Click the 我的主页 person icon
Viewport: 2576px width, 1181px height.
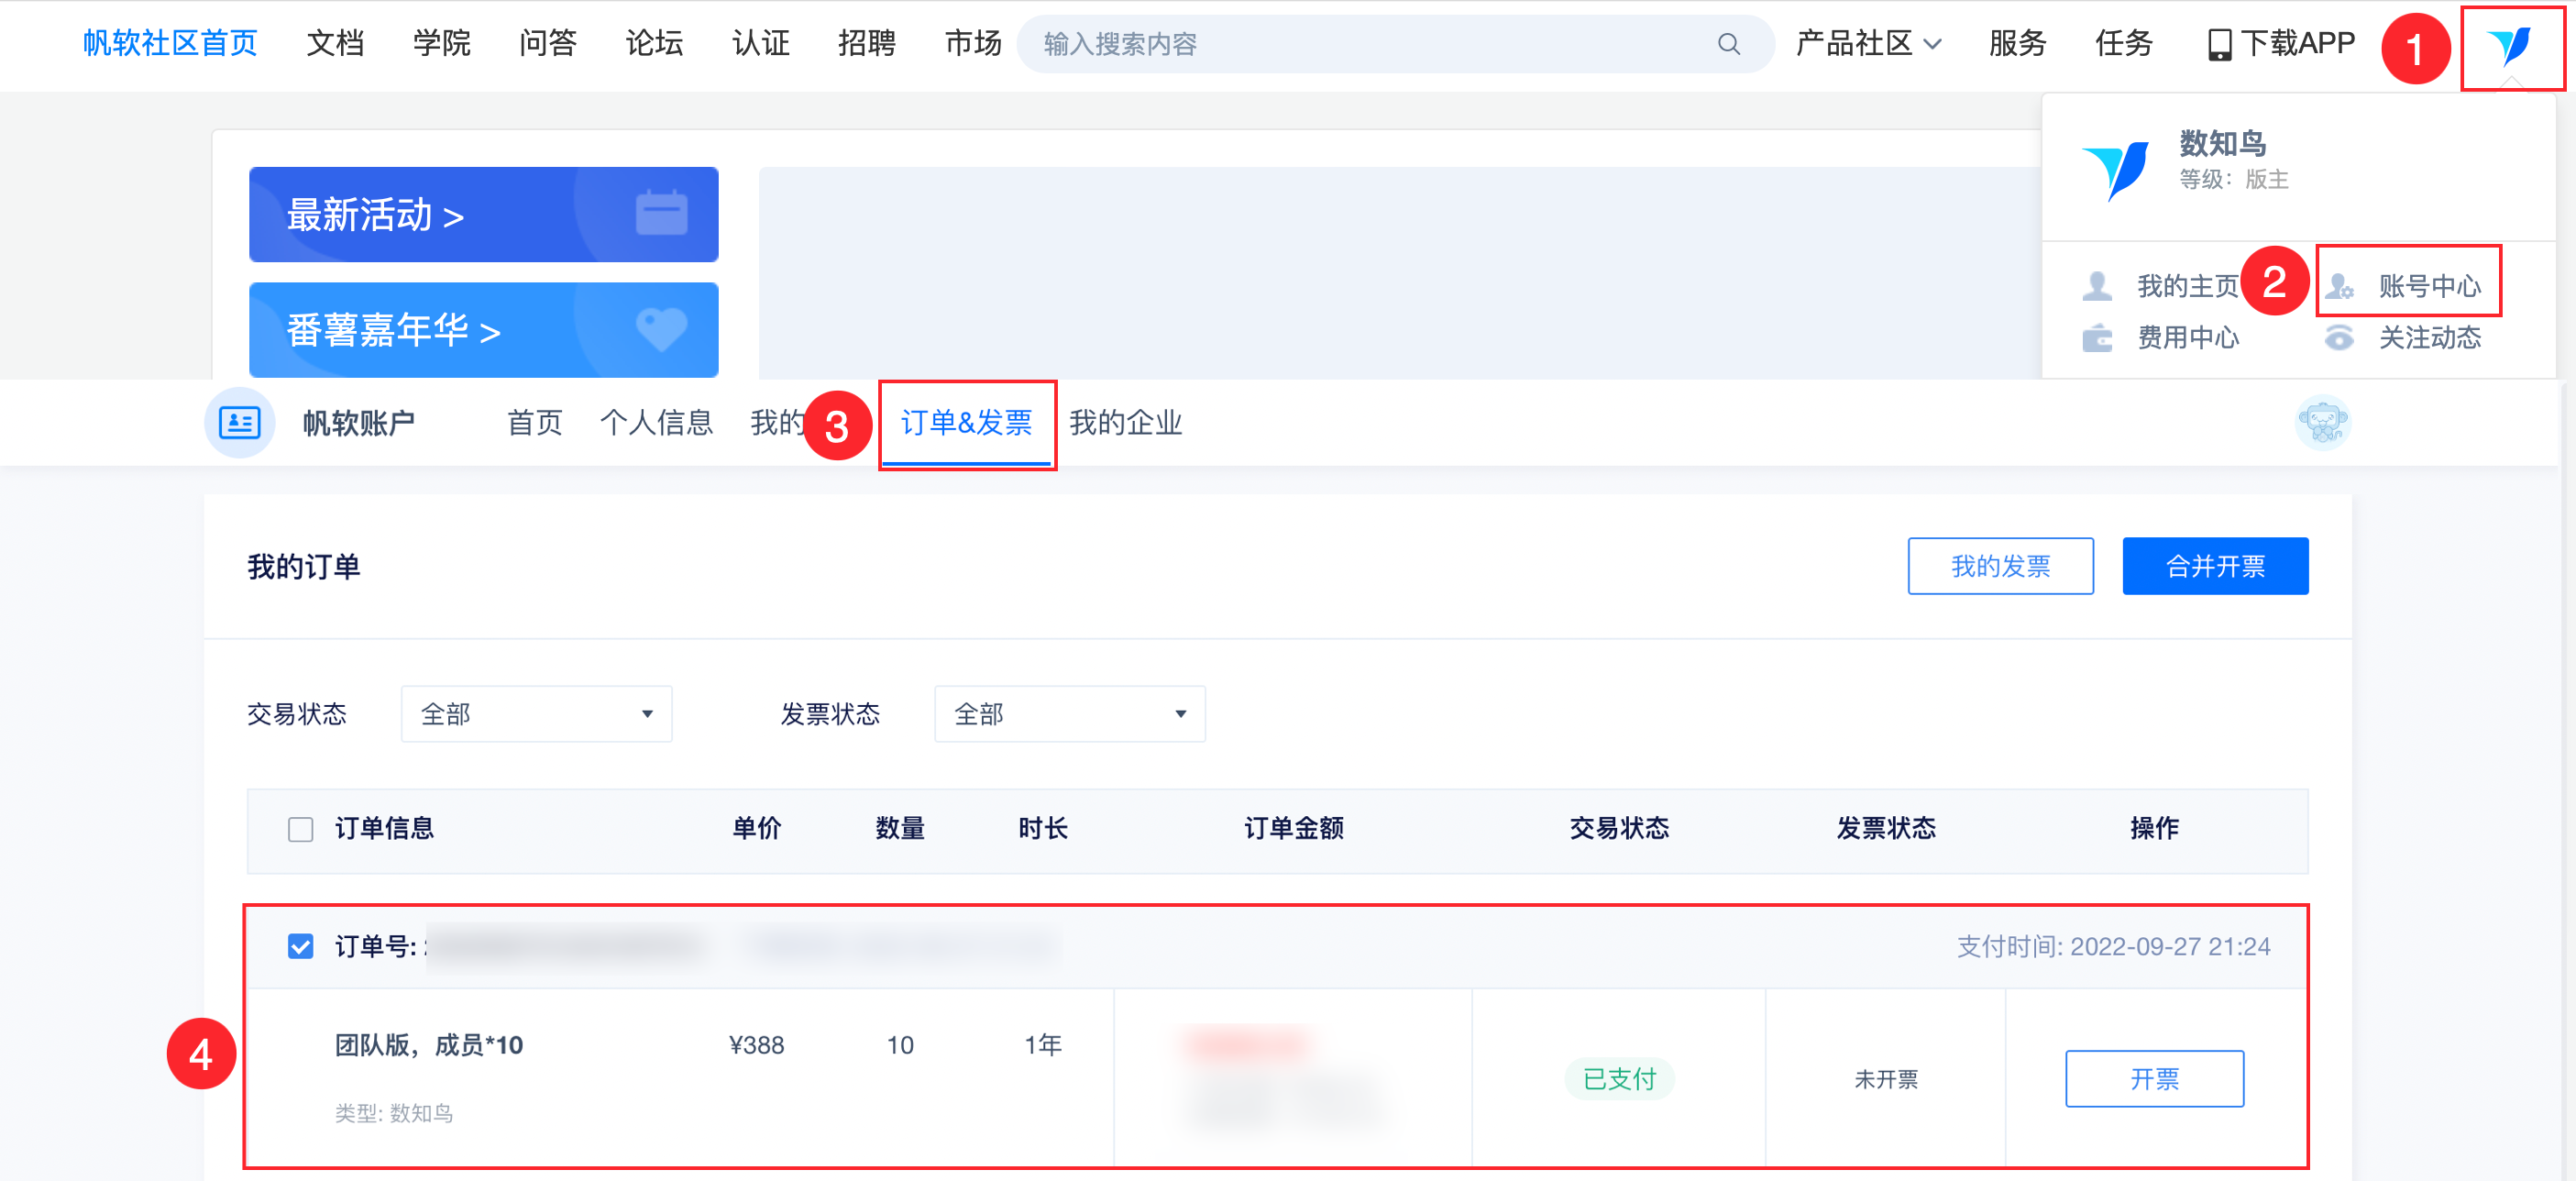(x=2097, y=286)
